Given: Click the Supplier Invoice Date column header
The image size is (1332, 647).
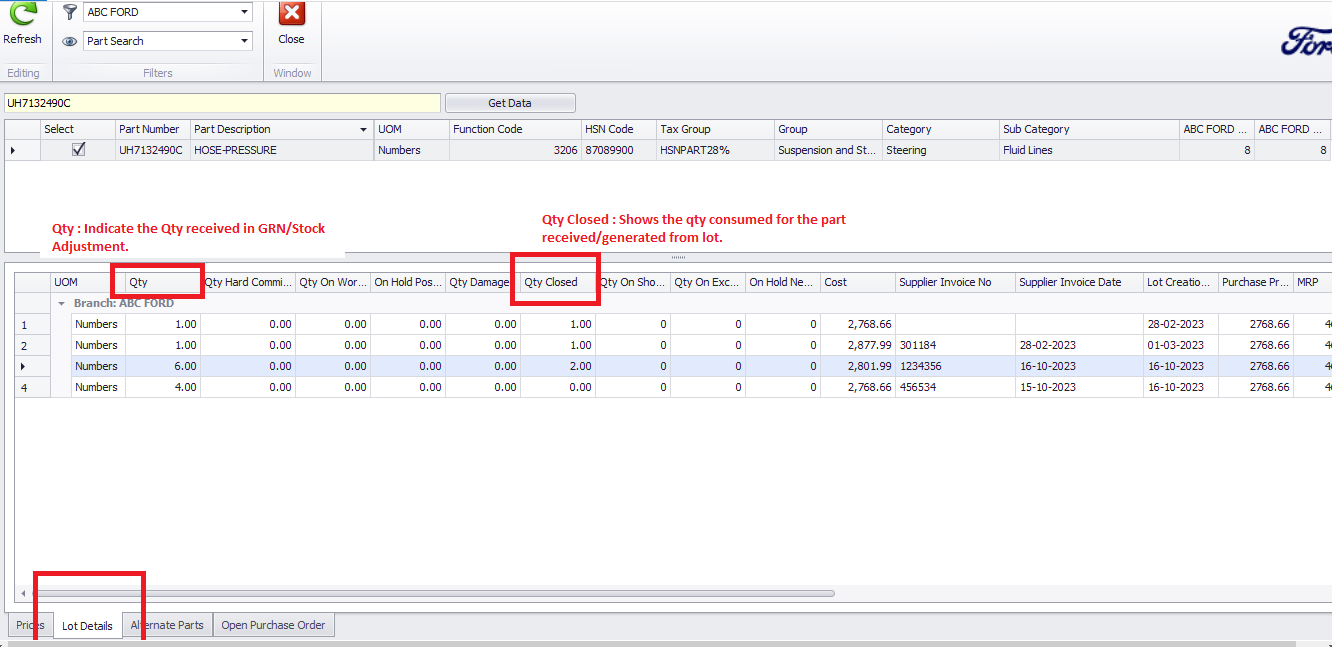Looking at the screenshot, I should (x=1079, y=282).
